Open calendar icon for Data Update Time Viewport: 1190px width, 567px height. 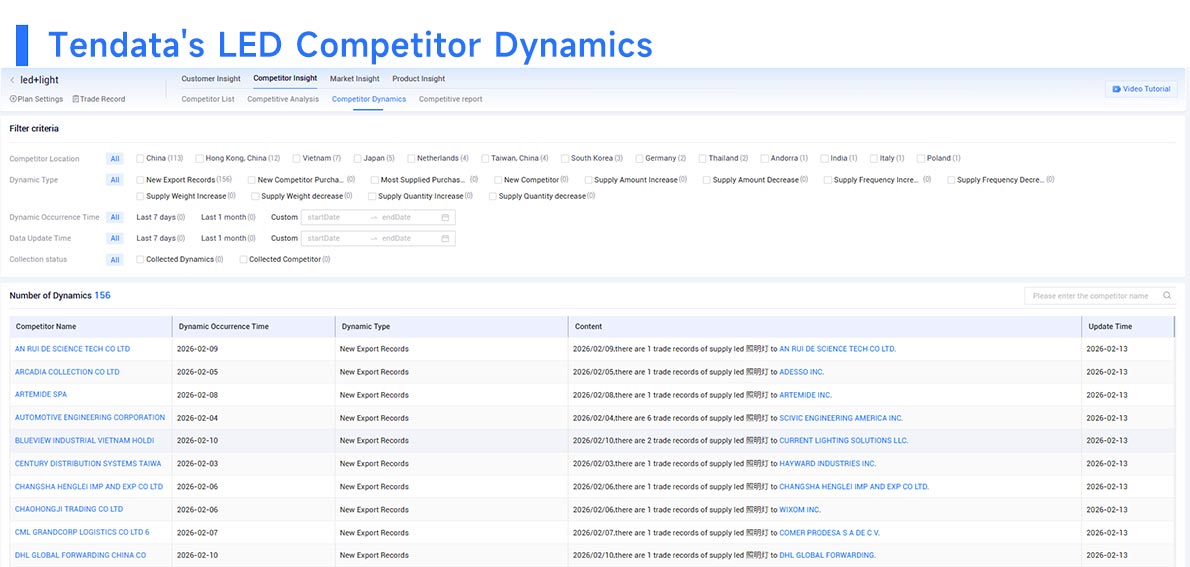click(x=445, y=238)
